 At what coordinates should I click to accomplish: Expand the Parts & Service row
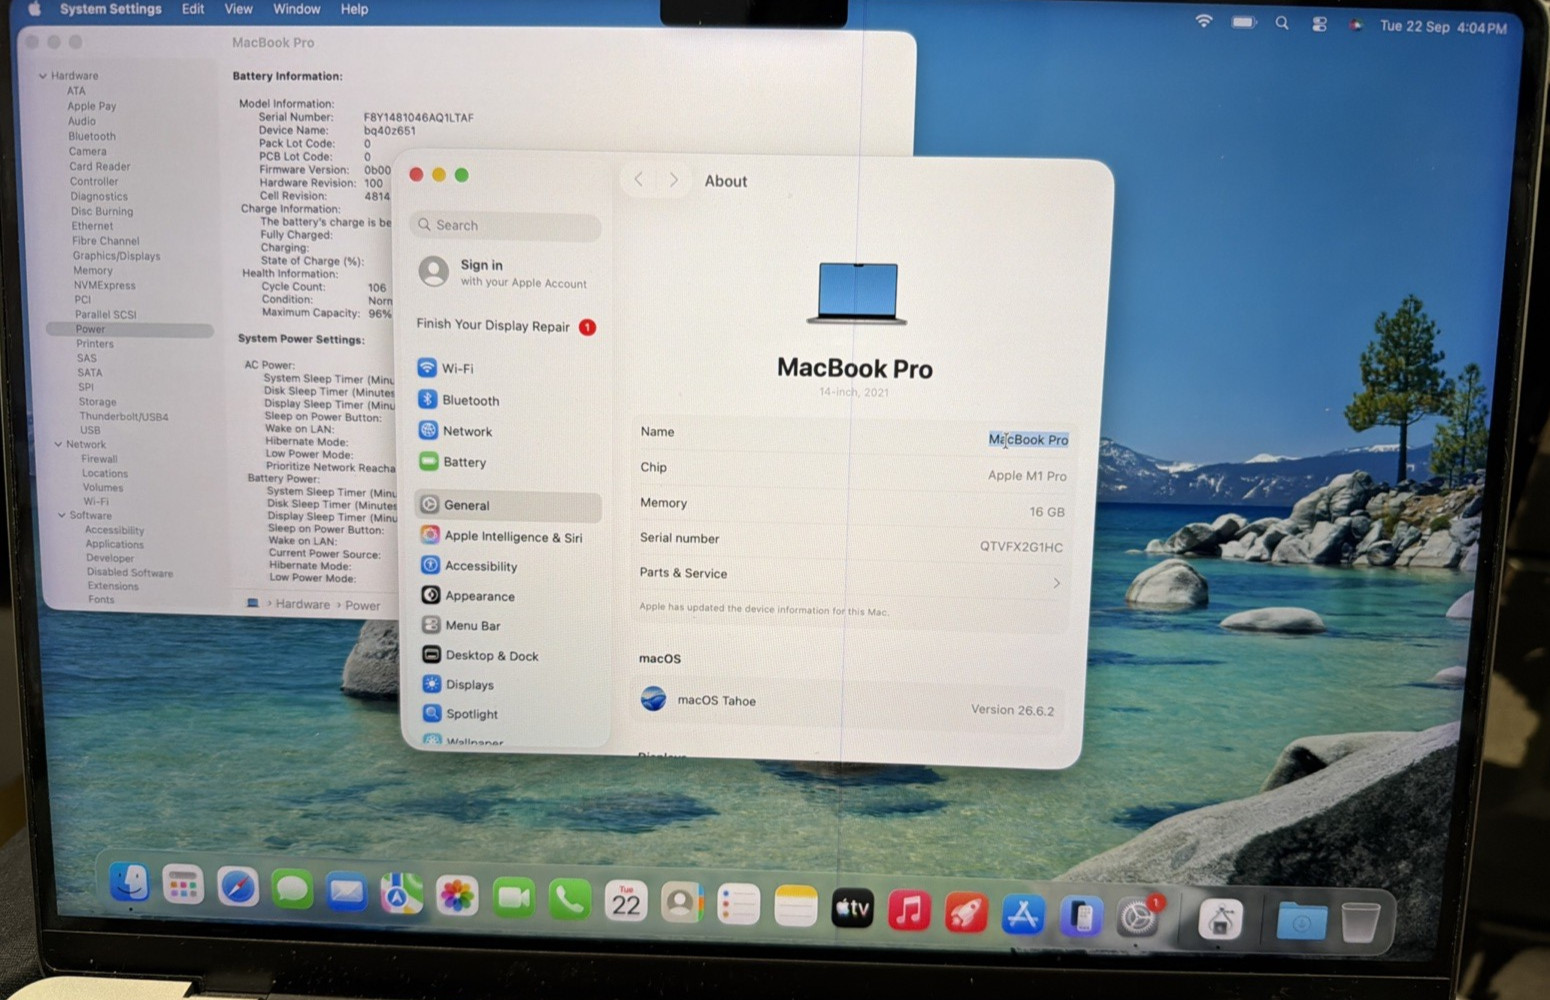pyautogui.click(x=850, y=576)
